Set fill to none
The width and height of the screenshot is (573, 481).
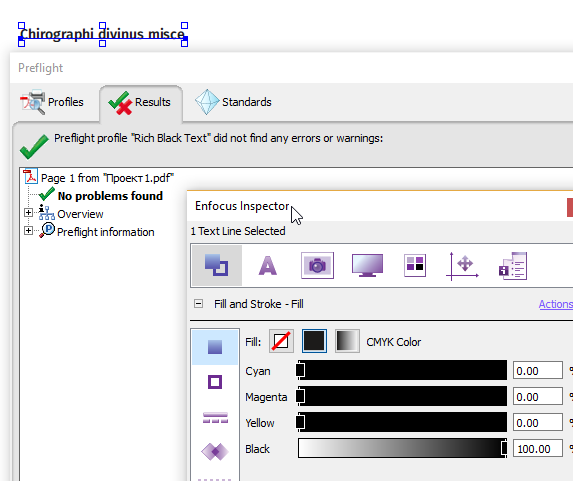tap(281, 341)
